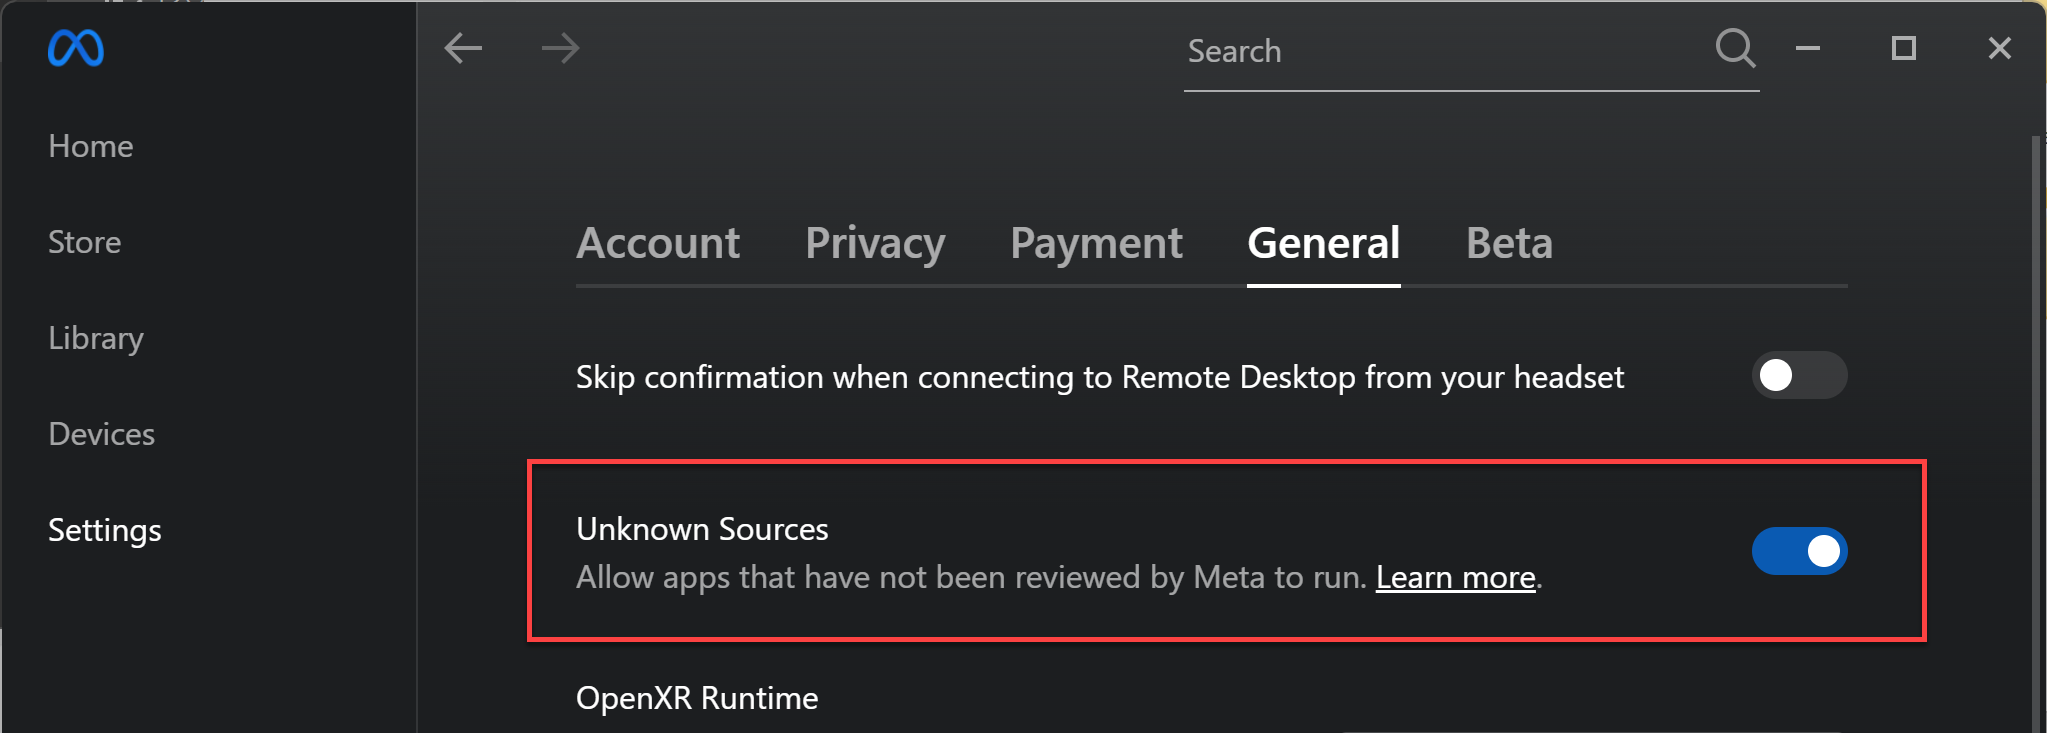2047x733 pixels.
Task: Go to Home in sidebar
Action: [91, 146]
